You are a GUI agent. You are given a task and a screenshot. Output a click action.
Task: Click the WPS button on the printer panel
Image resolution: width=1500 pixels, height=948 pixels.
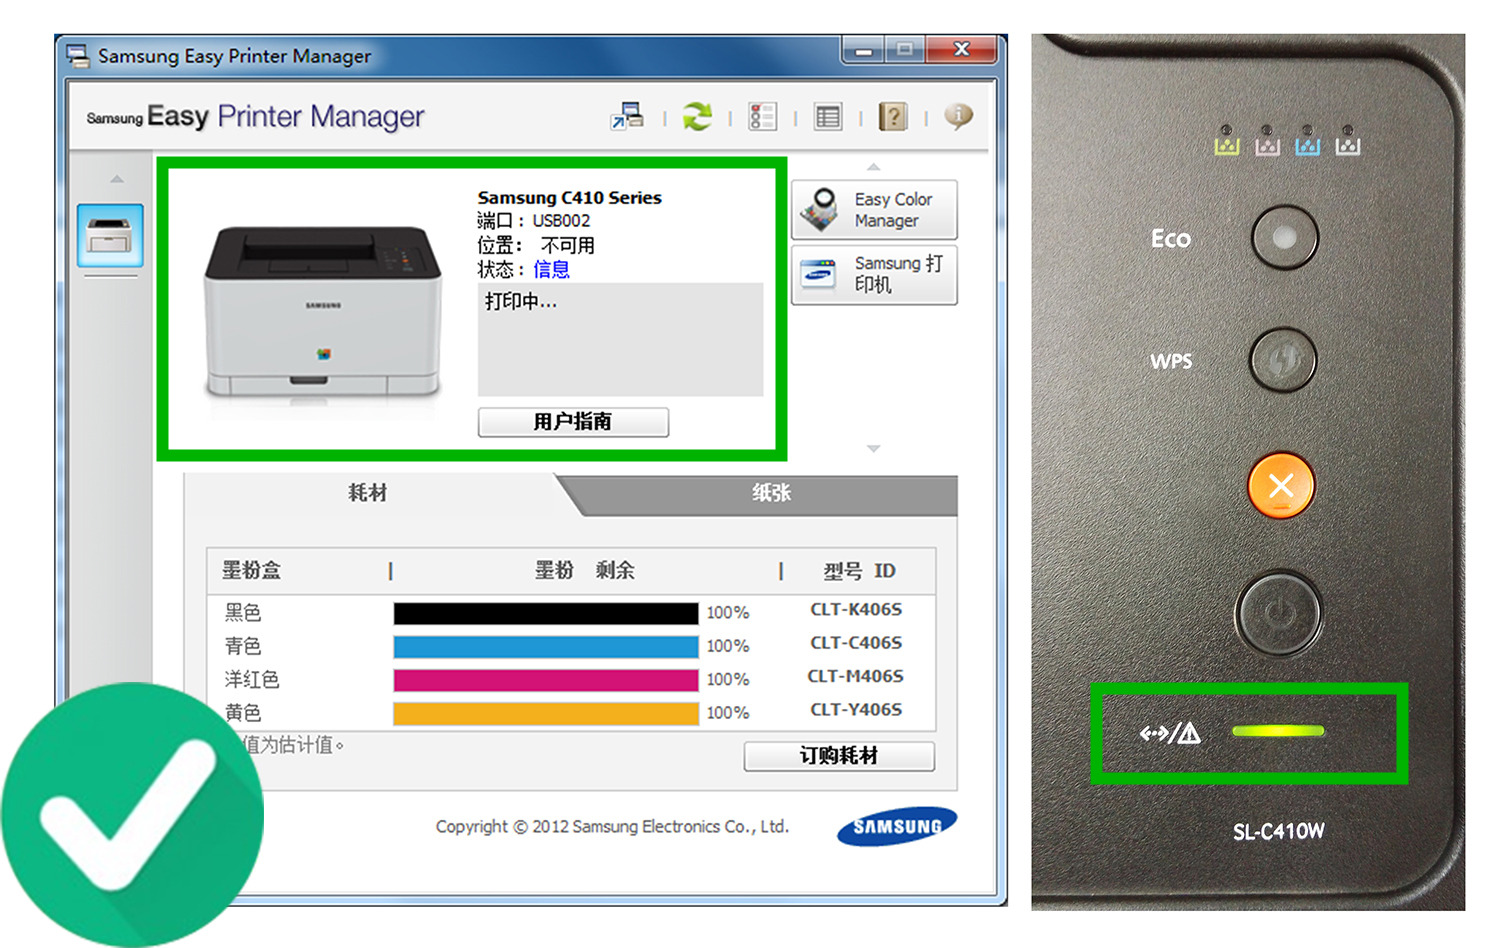point(1283,360)
